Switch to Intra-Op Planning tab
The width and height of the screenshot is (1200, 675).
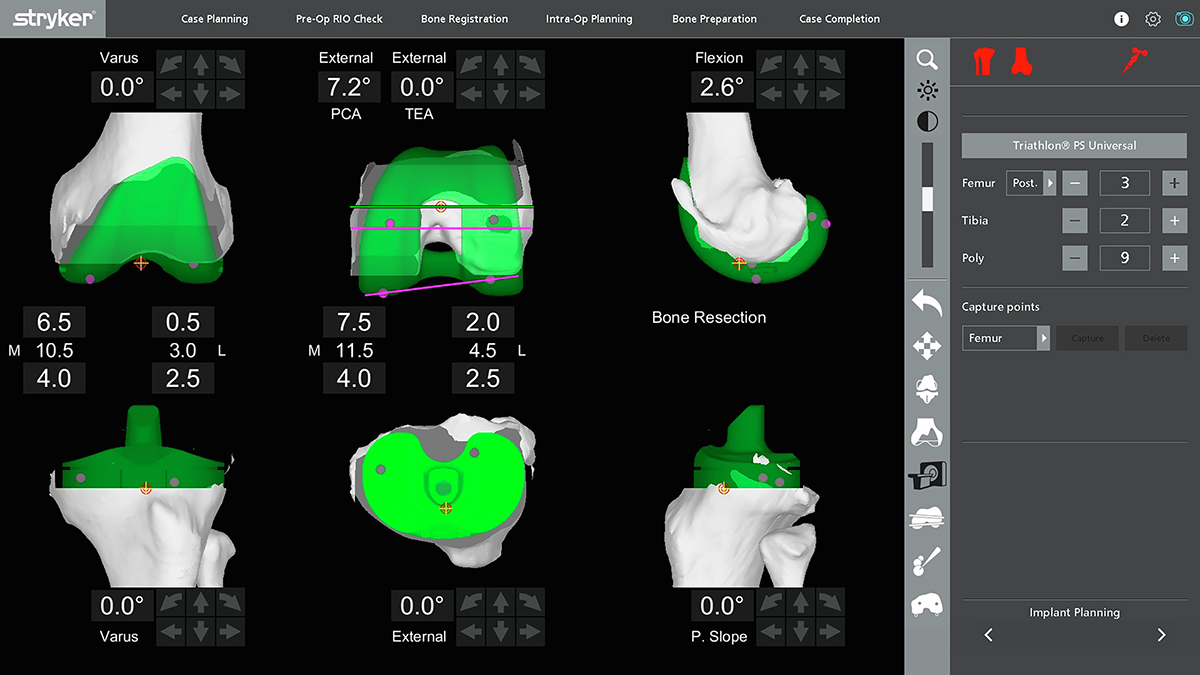[x=589, y=19]
